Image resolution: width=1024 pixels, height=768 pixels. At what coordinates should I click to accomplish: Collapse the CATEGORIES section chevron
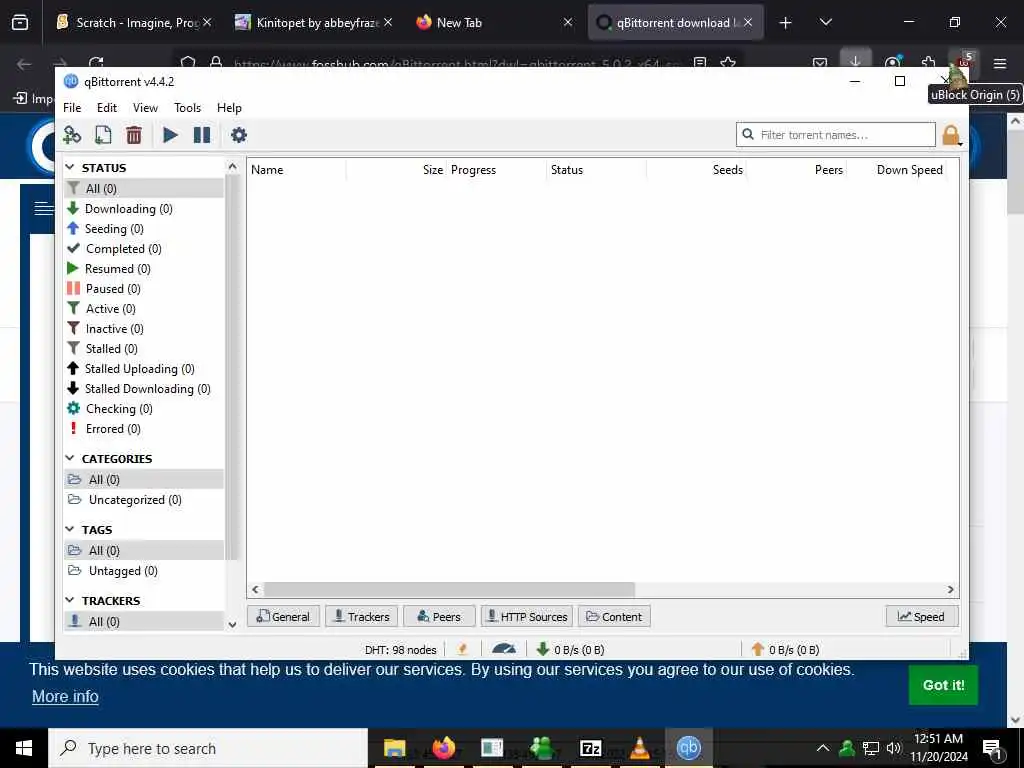(70, 458)
